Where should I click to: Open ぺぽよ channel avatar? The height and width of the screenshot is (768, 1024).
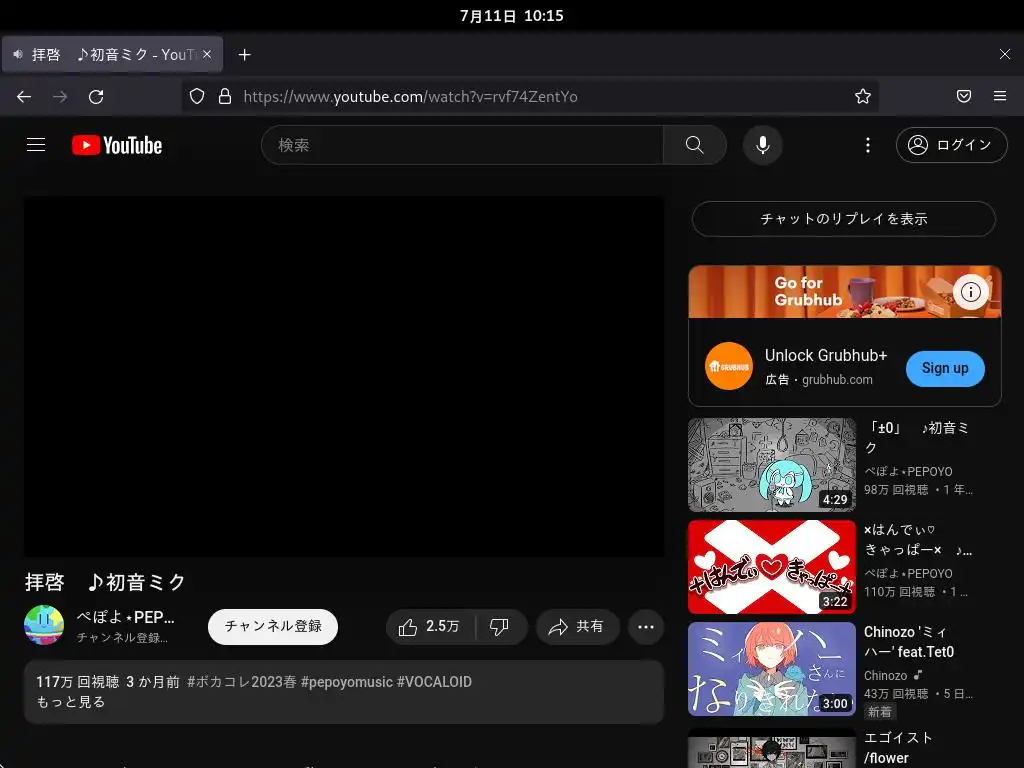[44, 625]
